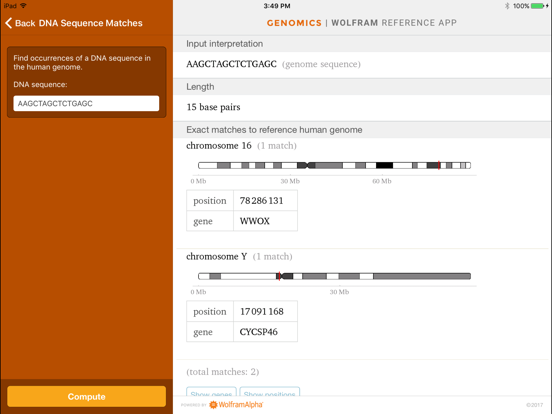Click gene name WWOX
This screenshot has width=552, height=414.
pyautogui.click(x=255, y=221)
